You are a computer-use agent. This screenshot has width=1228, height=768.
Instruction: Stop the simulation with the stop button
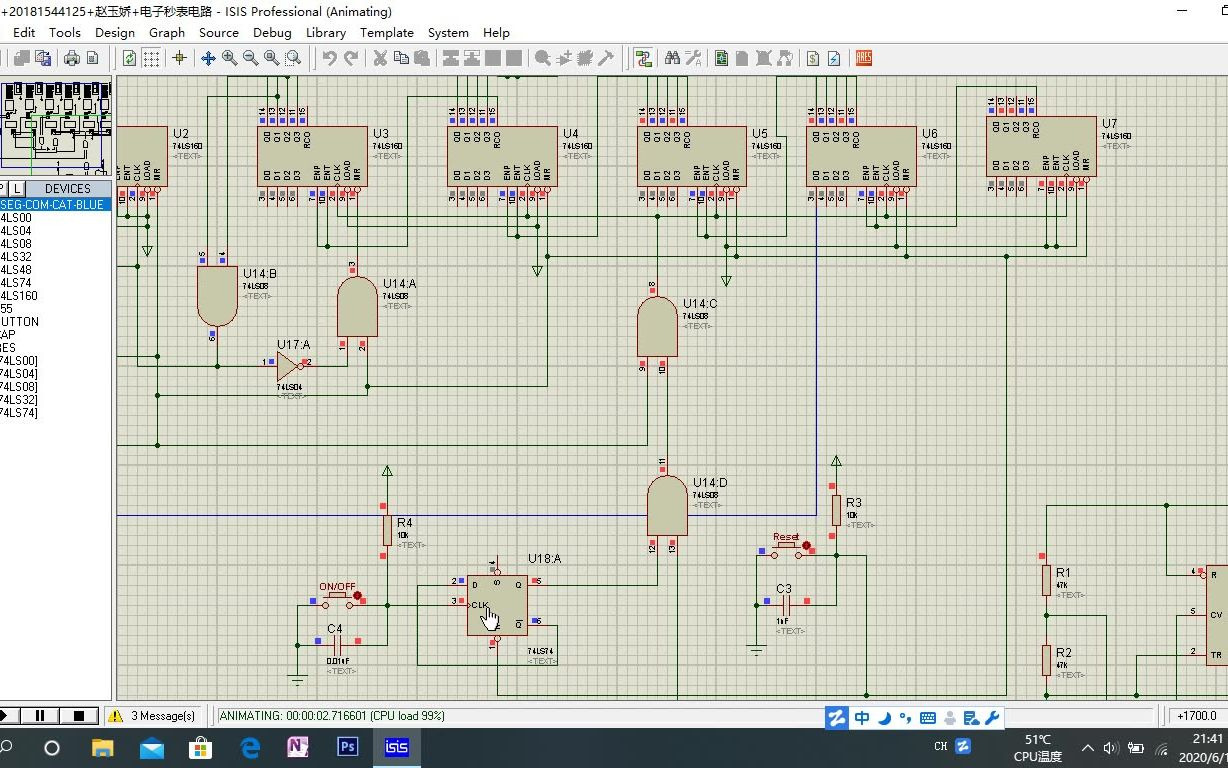pos(79,716)
